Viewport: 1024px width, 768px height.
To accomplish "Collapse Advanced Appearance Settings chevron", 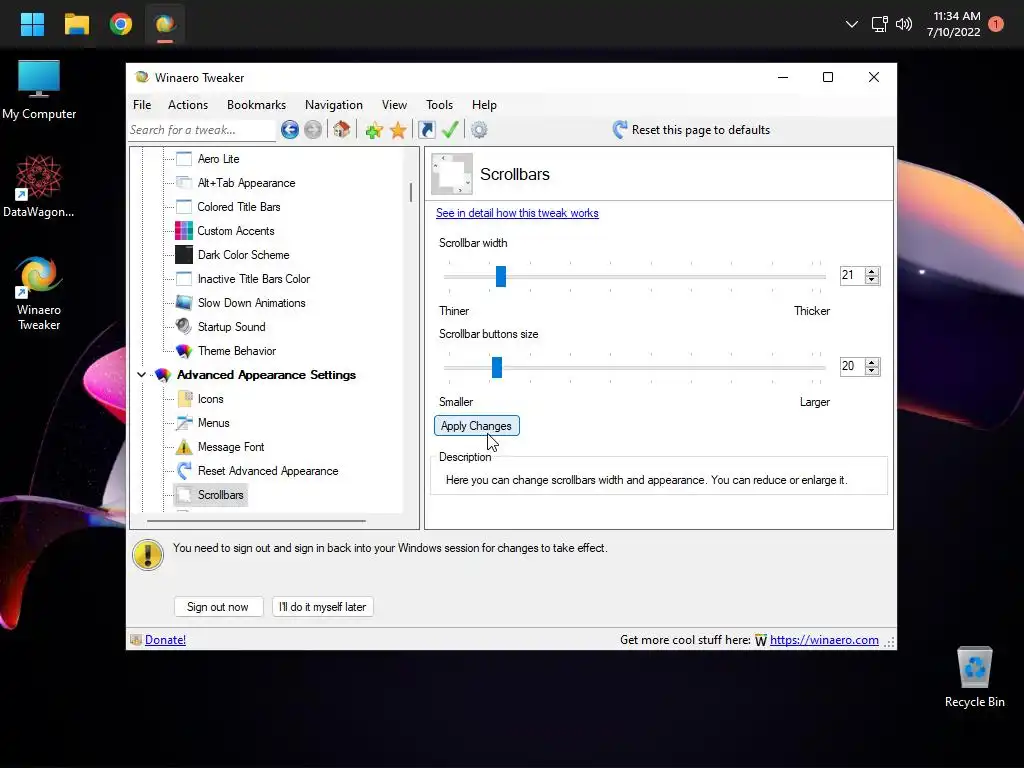I will (141, 375).
